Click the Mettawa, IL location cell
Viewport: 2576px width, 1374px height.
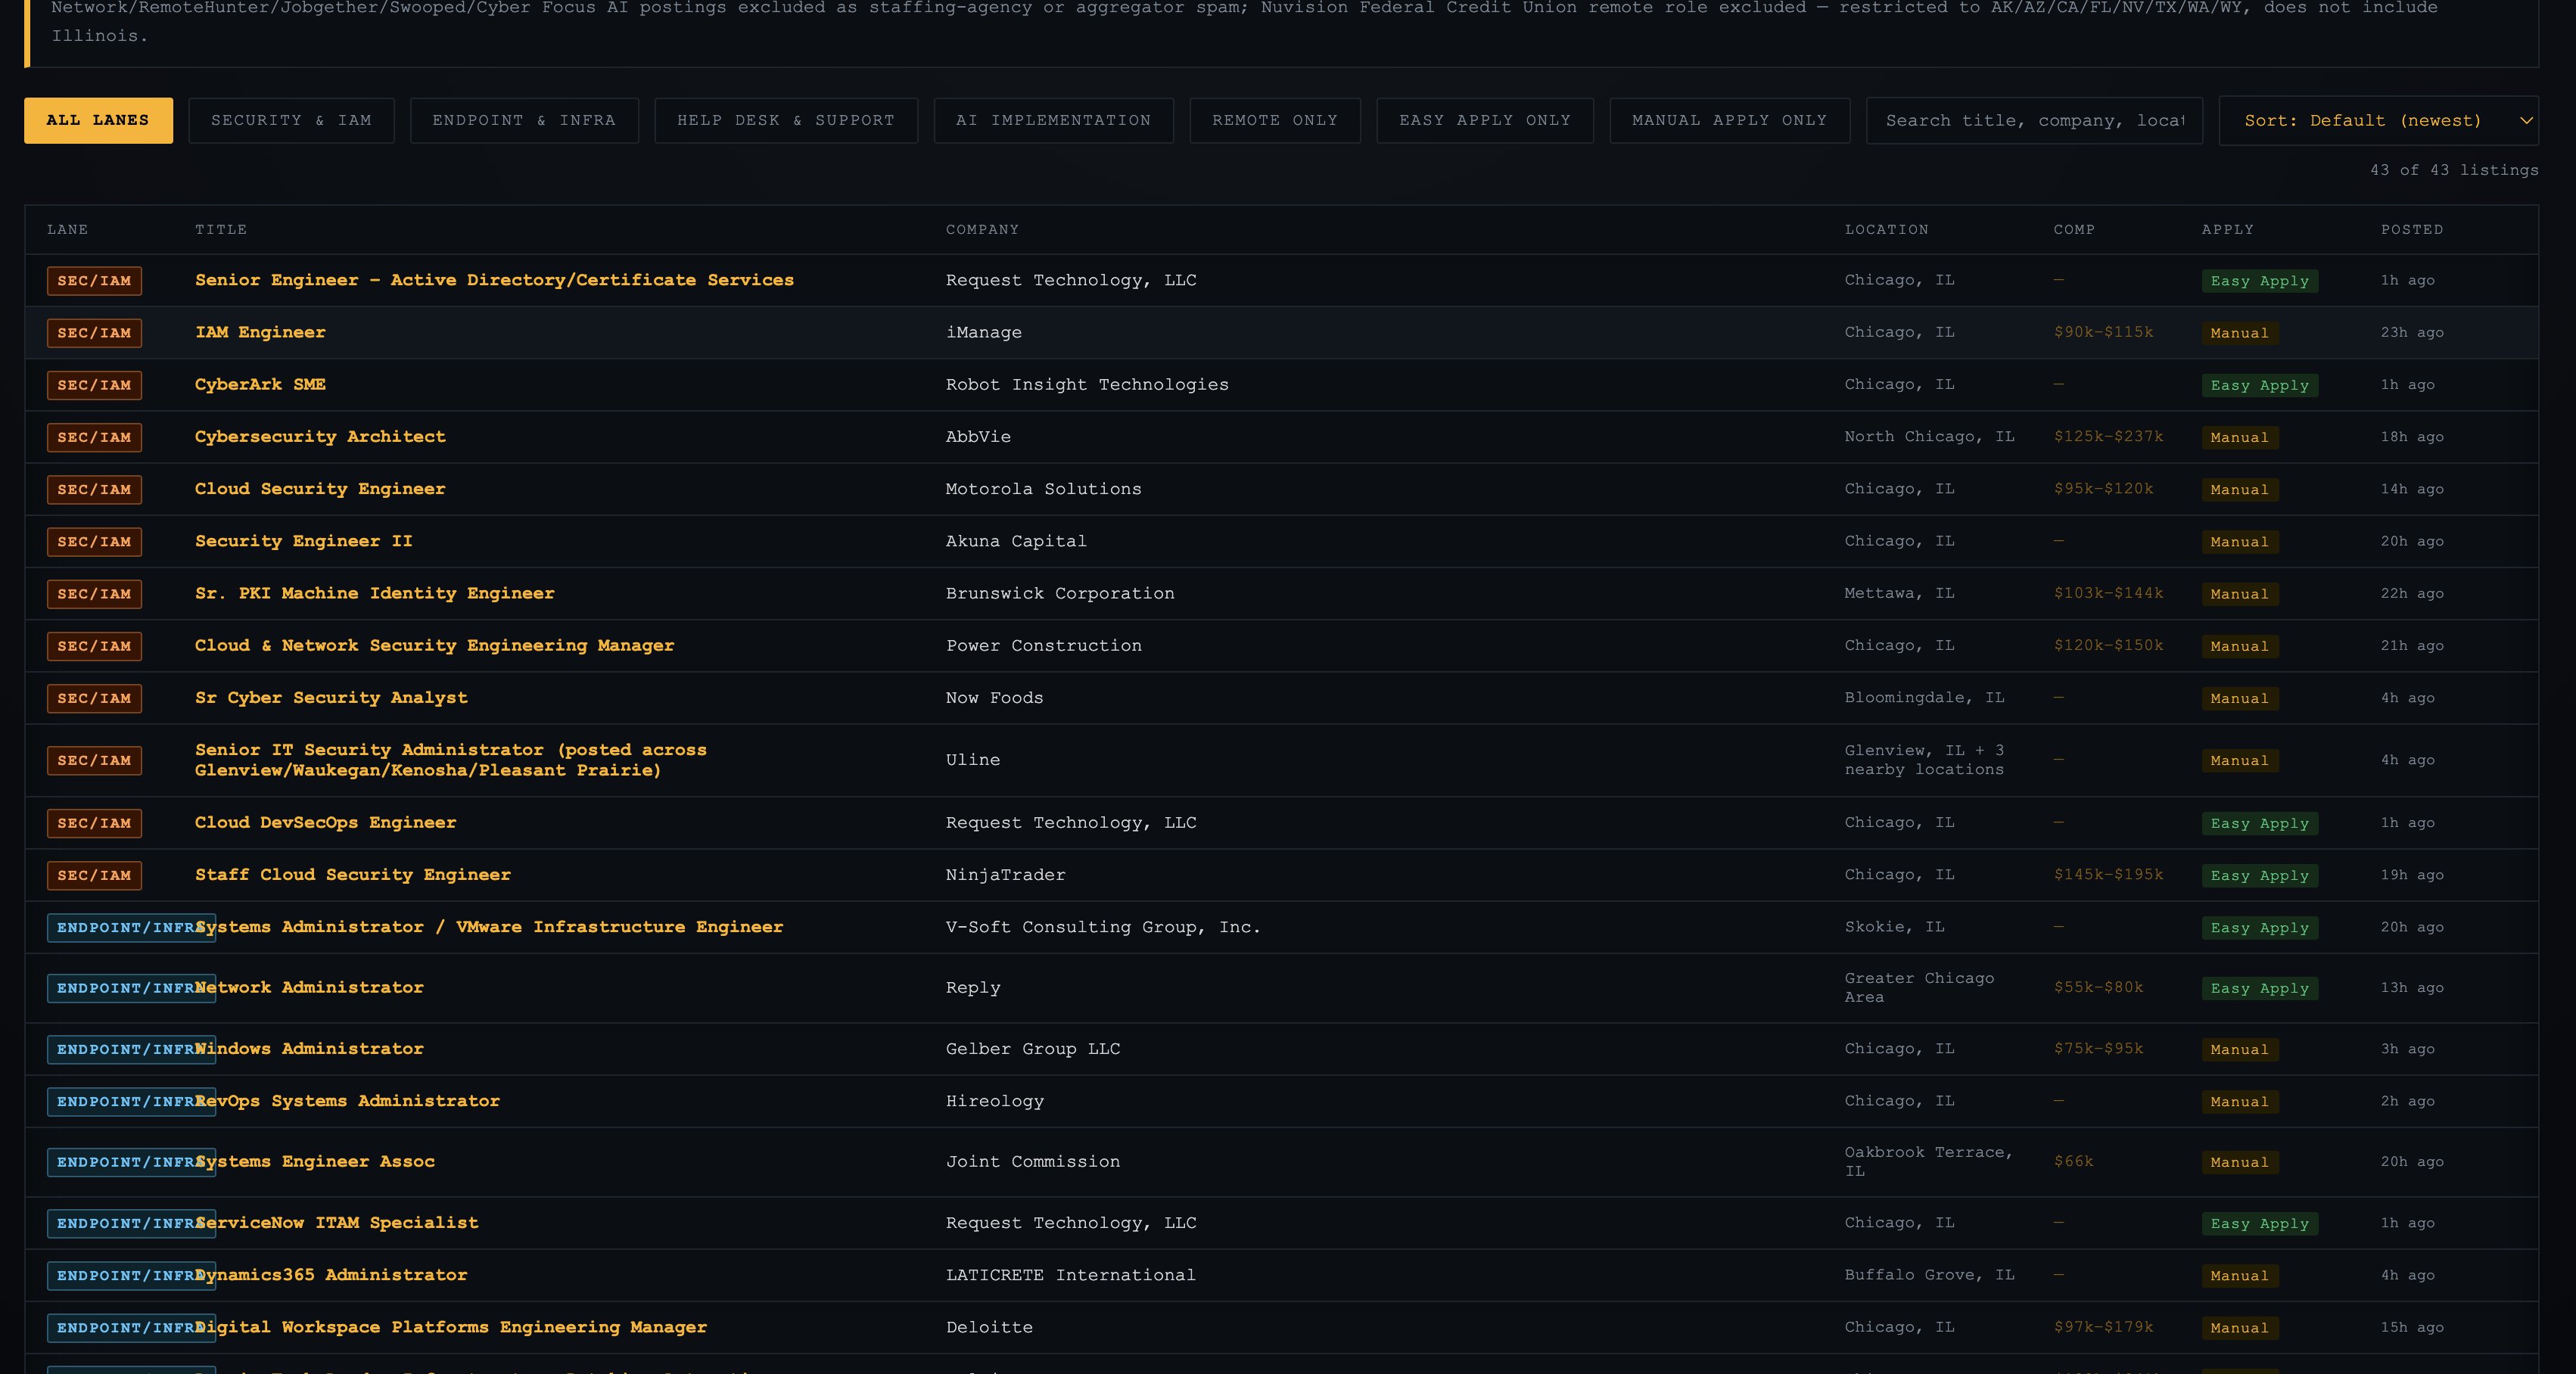[x=1899, y=593]
